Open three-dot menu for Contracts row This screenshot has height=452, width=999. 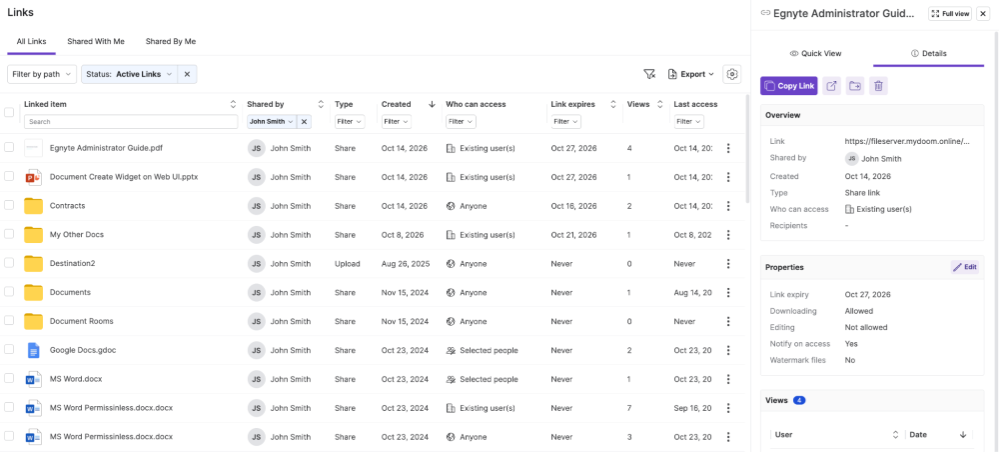[x=728, y=206]
